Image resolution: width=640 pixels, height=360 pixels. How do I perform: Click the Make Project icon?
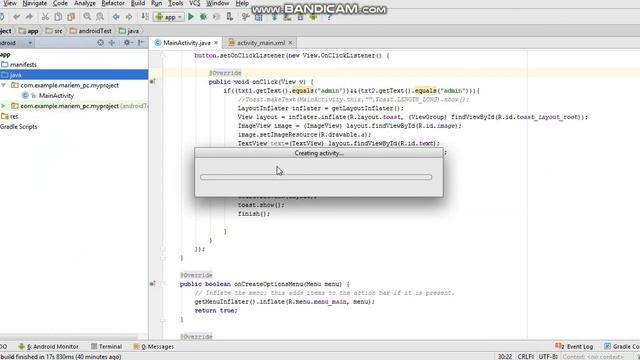point(145,17)
